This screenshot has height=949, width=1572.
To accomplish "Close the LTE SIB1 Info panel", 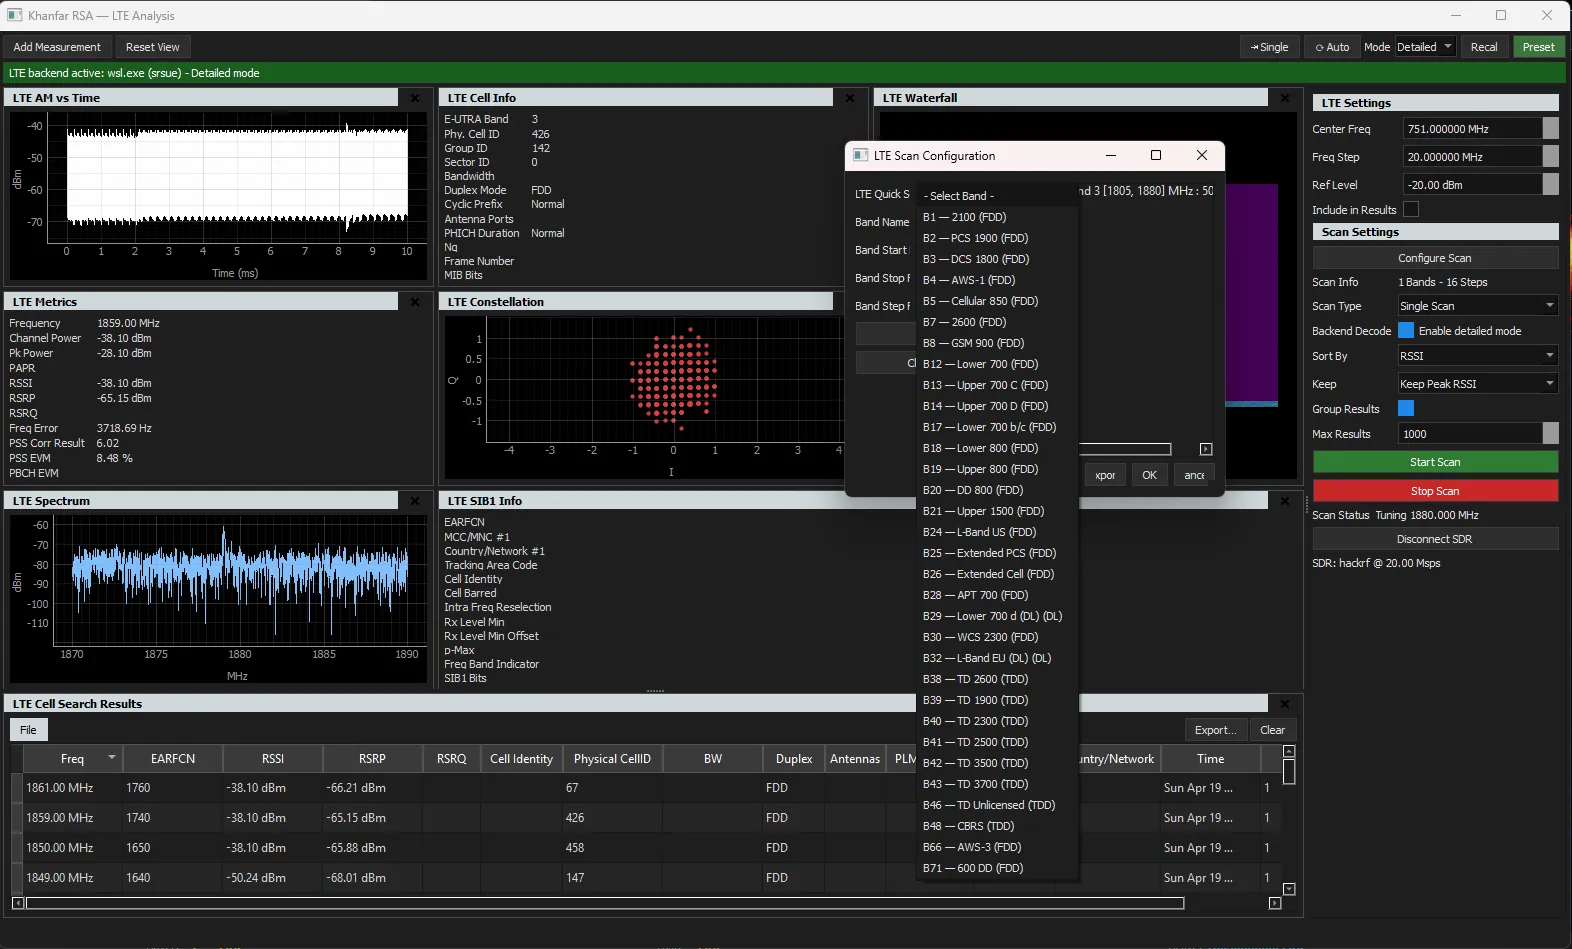I will [1285, 501].
